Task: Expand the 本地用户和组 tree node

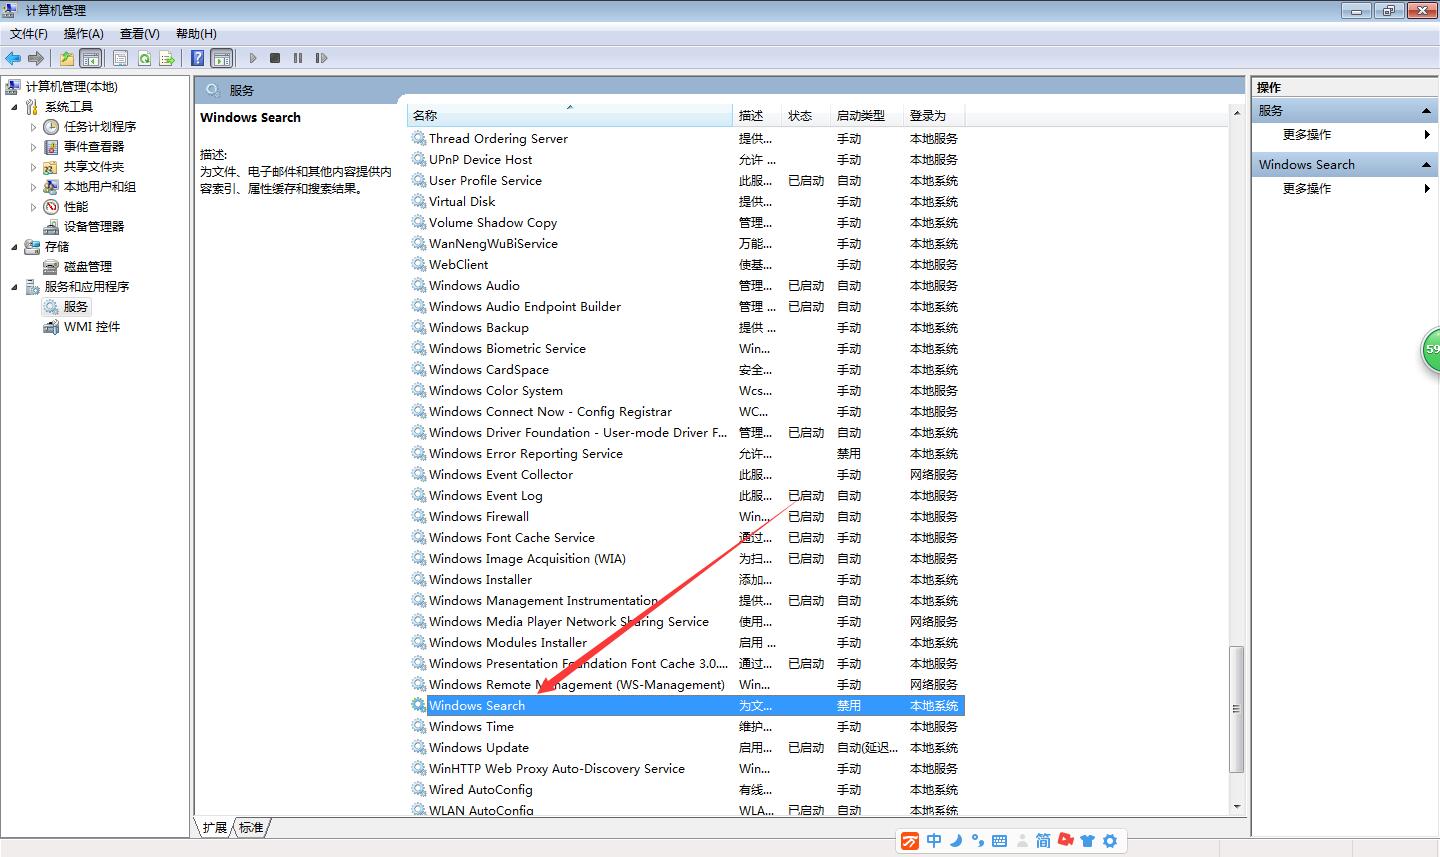Action: click(x=33, y=187)
